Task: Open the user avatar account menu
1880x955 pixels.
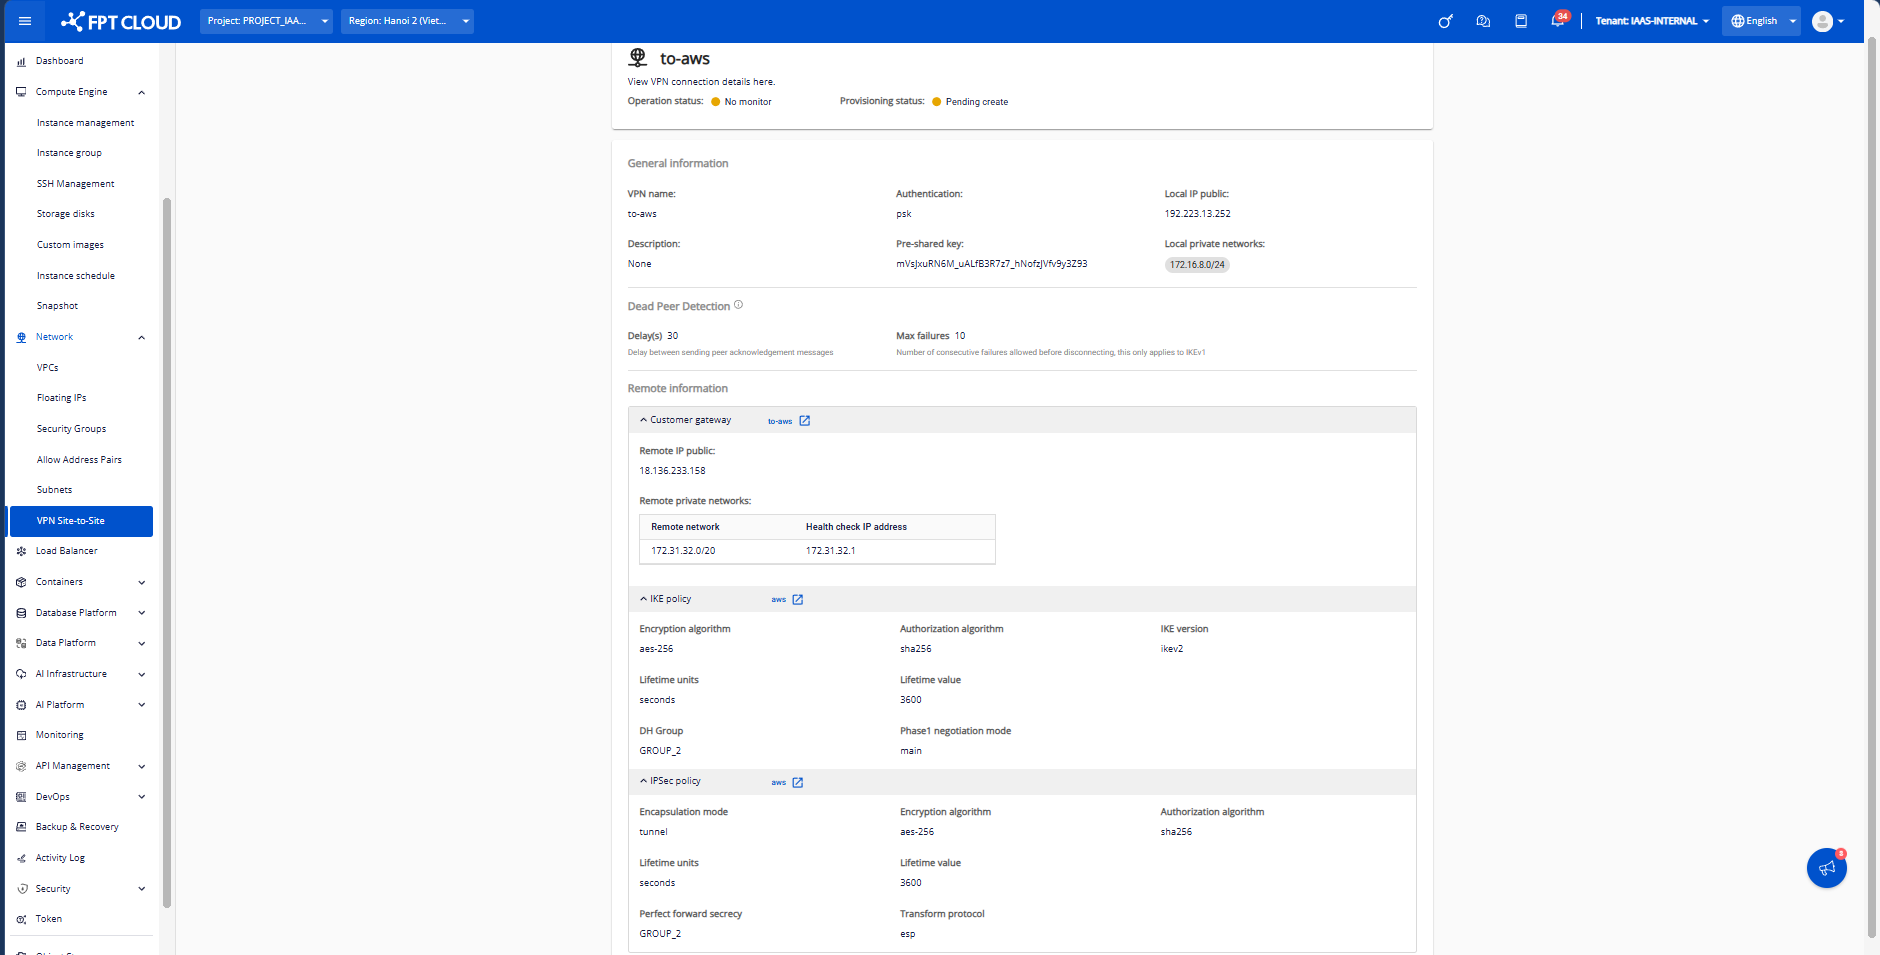Action: (1828, 21)
